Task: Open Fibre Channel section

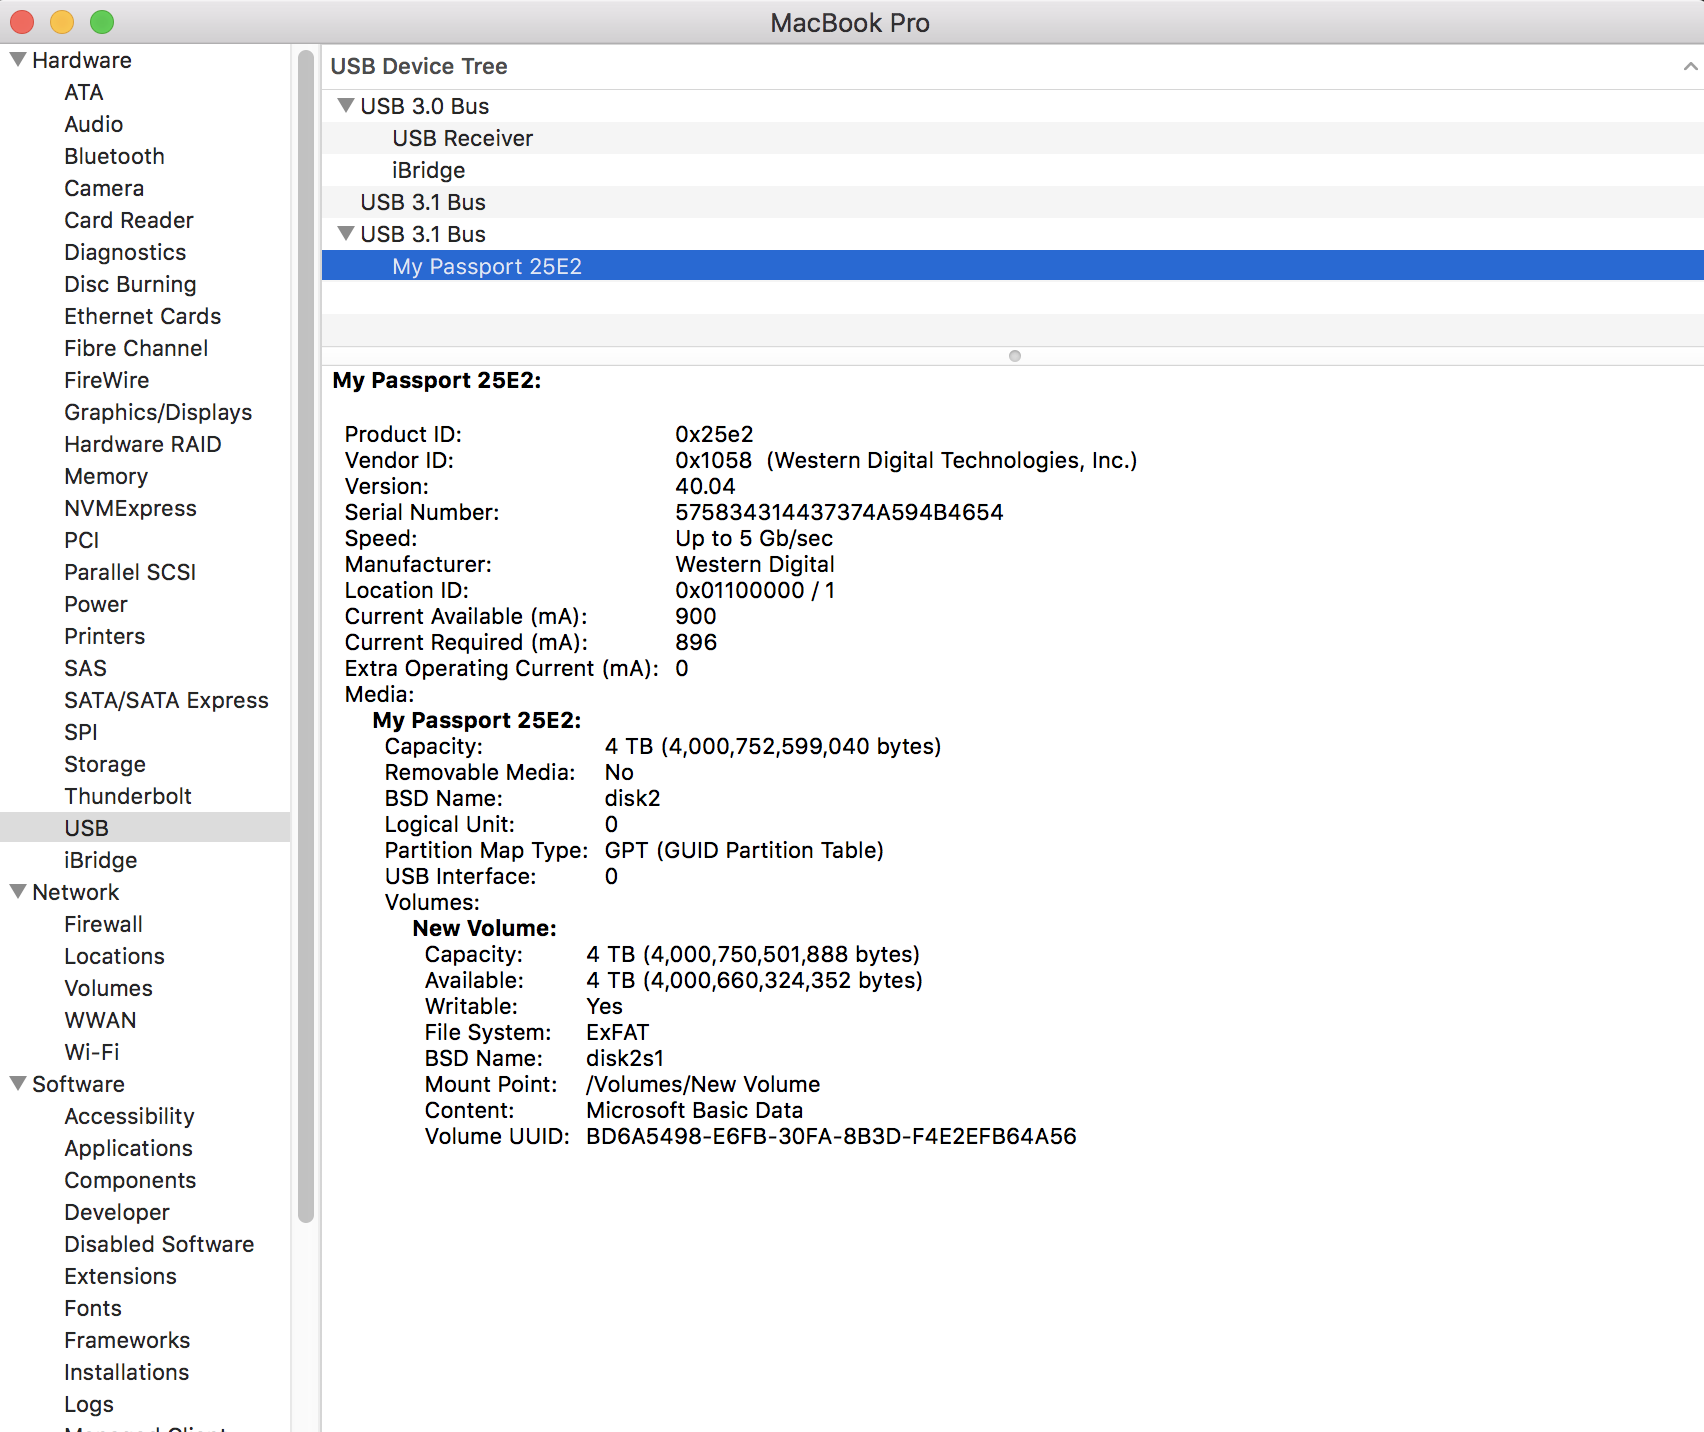Action: coord(136,348)
